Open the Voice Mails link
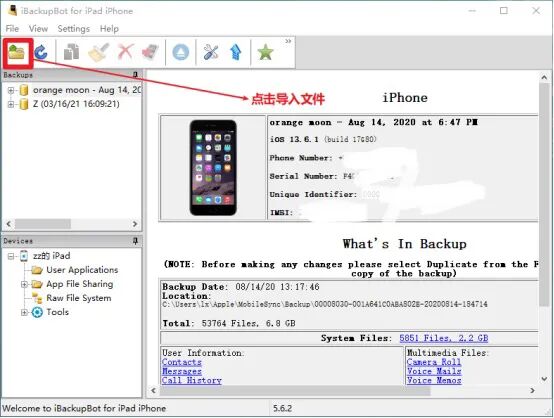Viewport: 554px width, 418px height. coord(434,371)
